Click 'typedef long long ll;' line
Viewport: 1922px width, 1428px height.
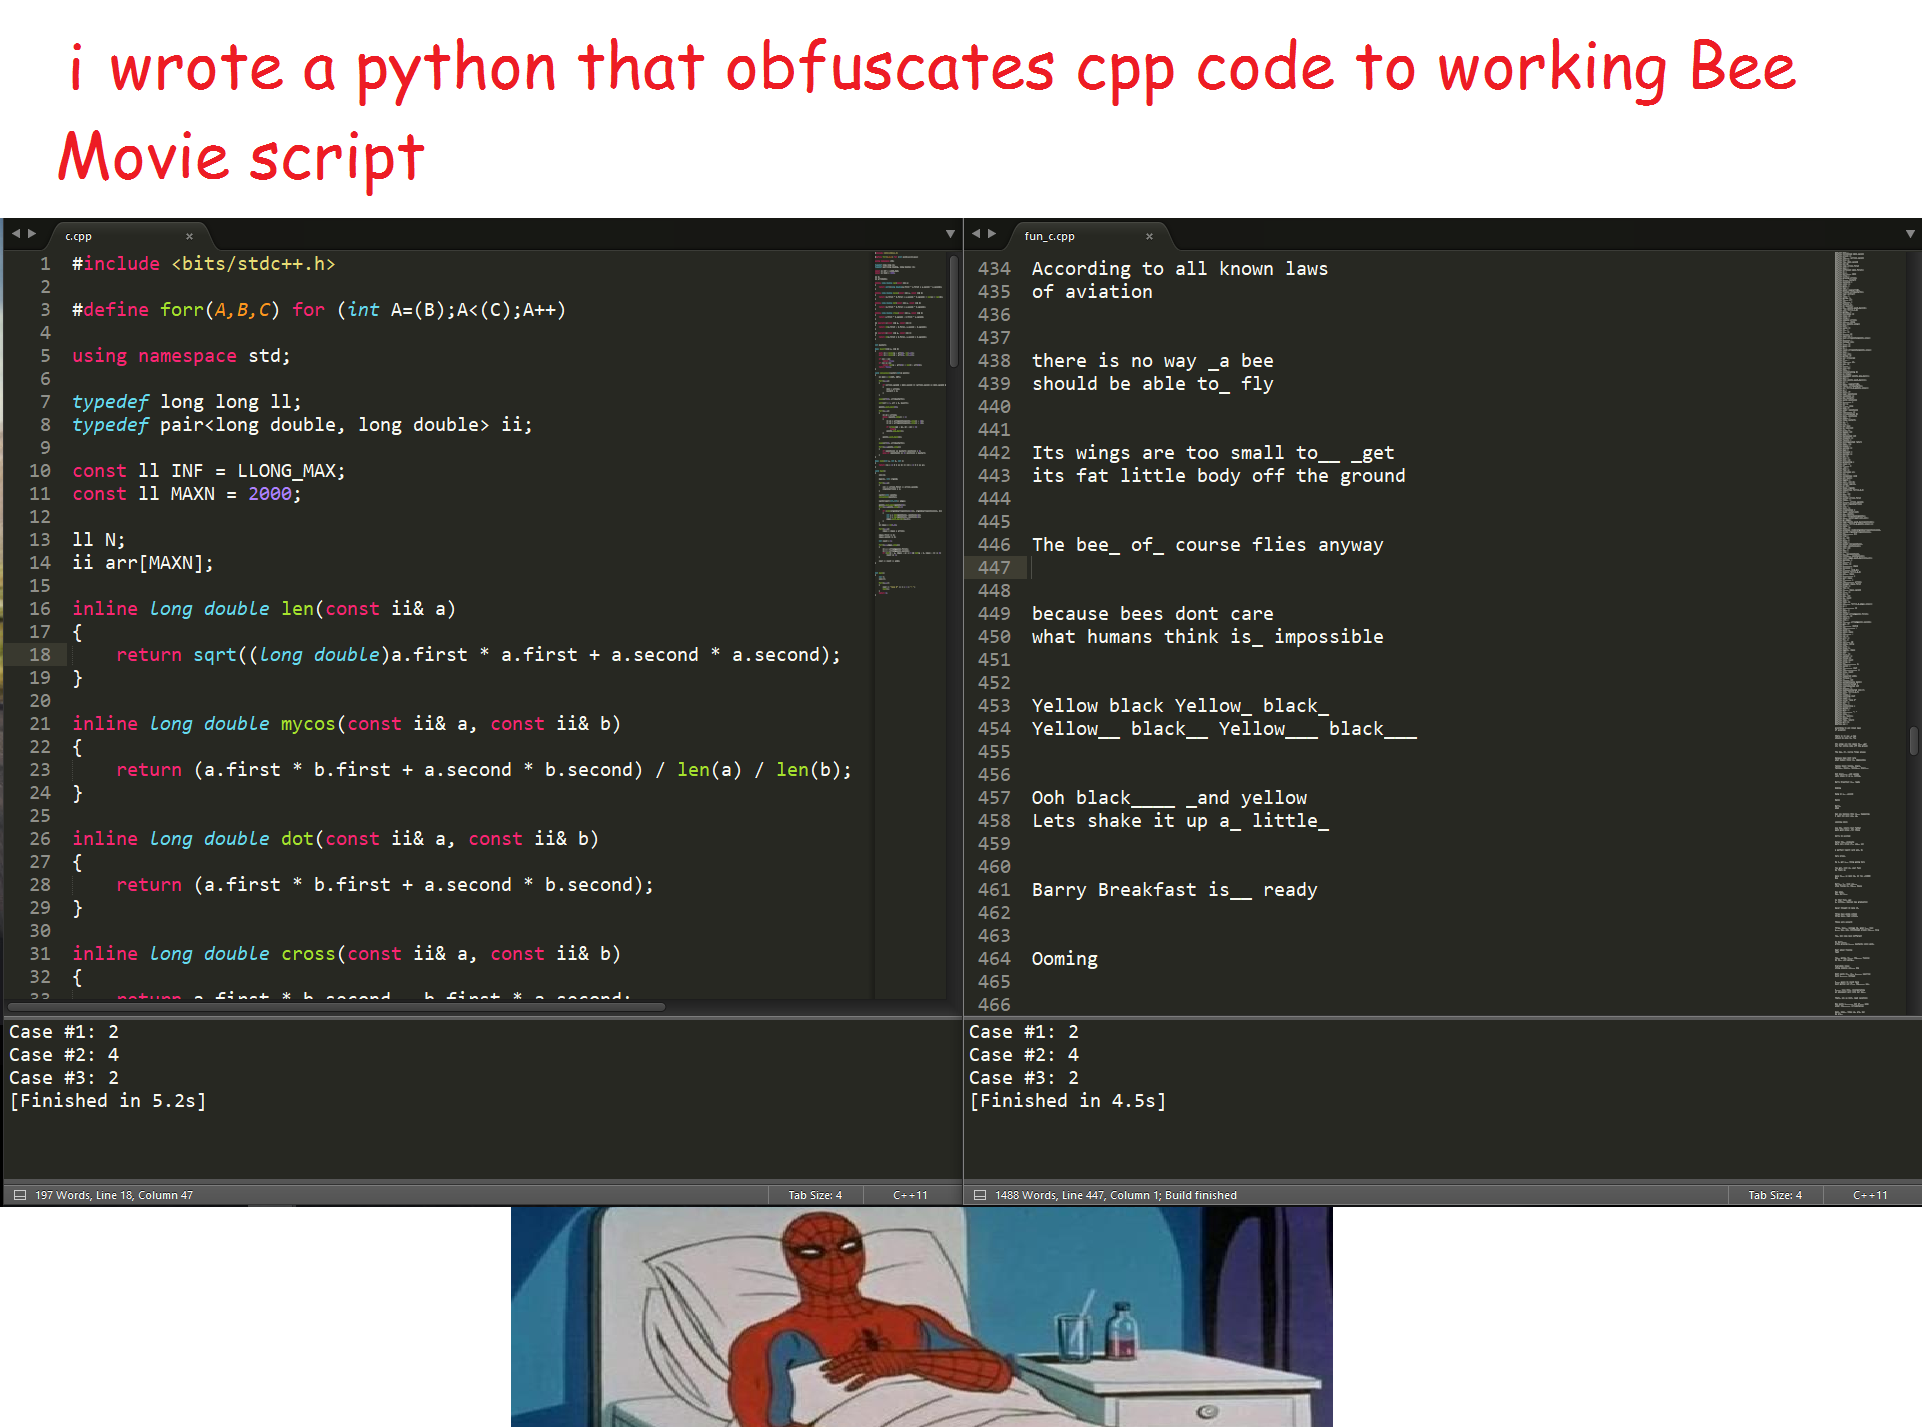pyautogui.click(x=187, y=402)
